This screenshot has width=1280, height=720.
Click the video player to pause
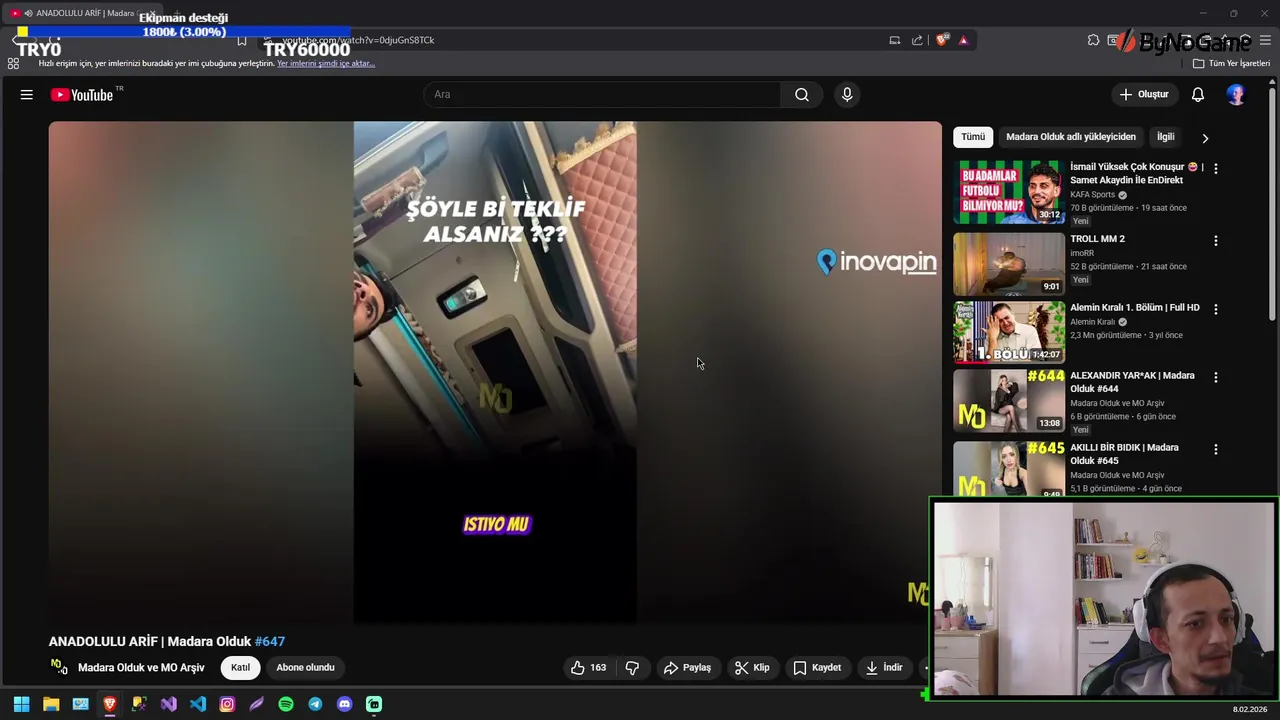[495, 372]
